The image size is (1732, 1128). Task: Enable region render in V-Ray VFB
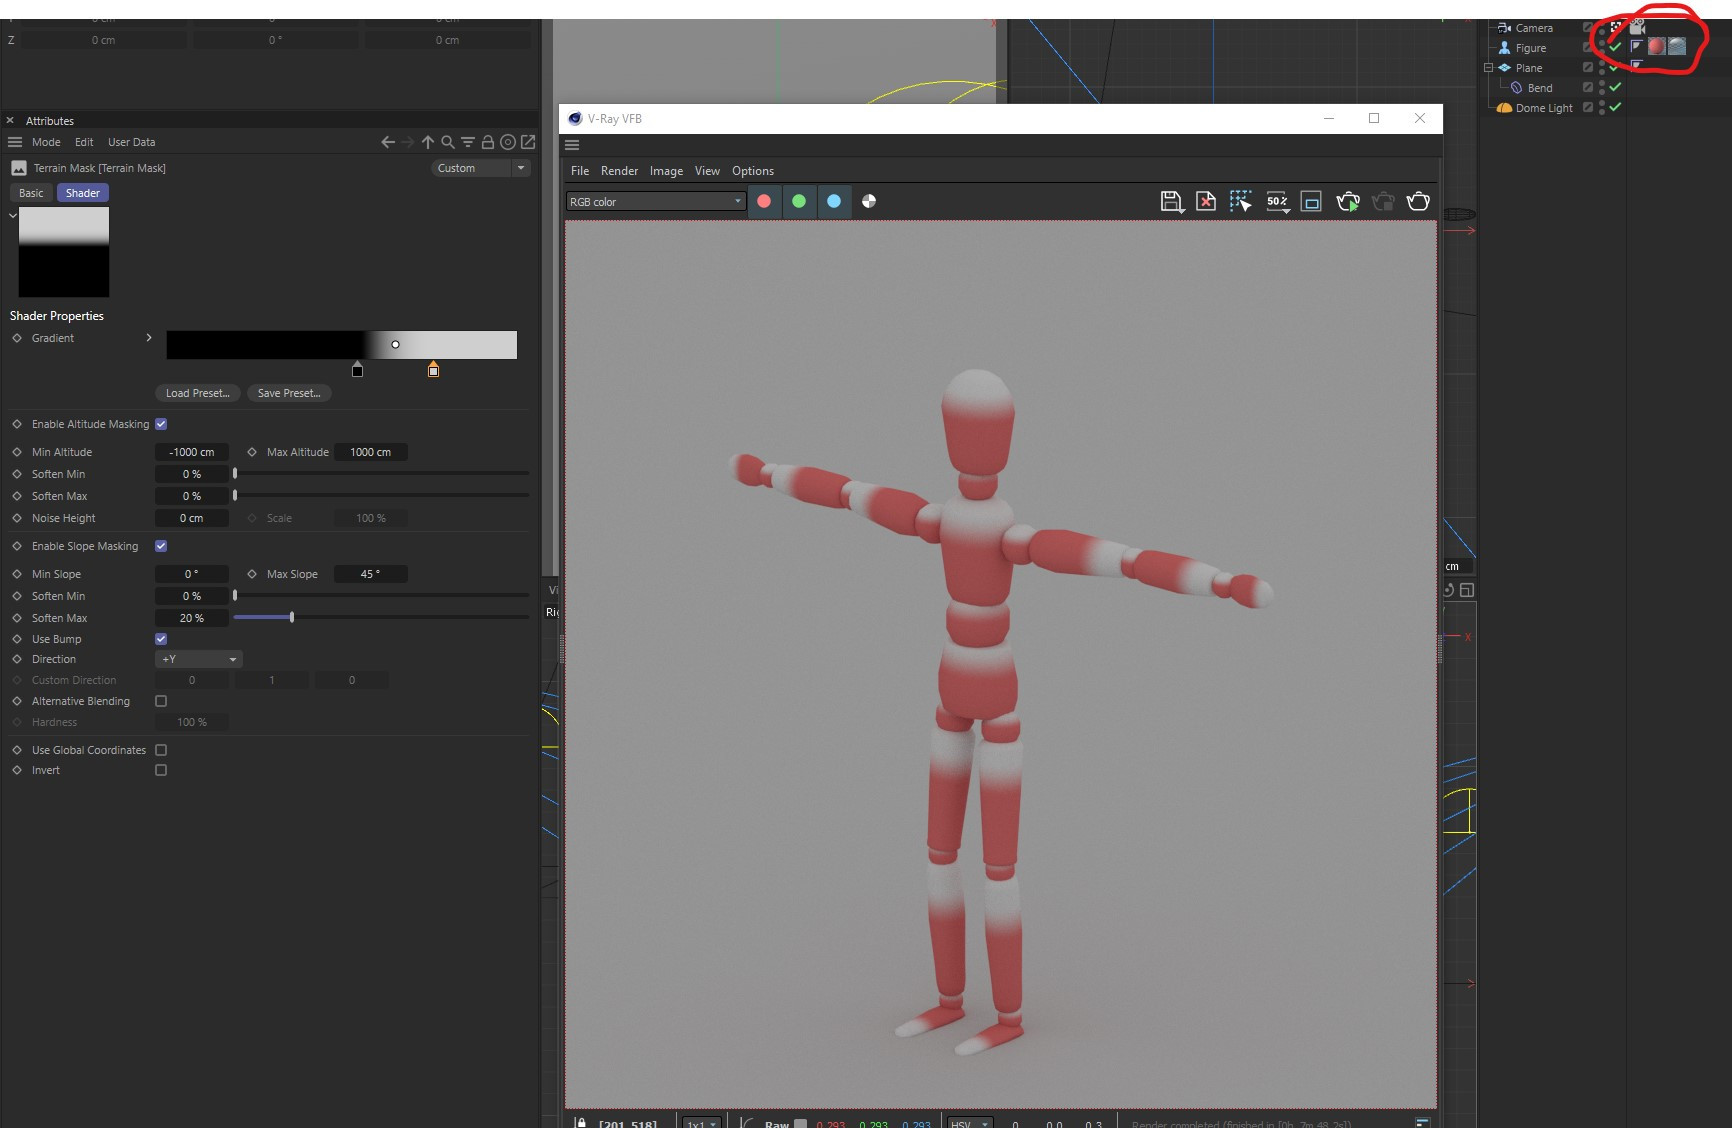1311,201
